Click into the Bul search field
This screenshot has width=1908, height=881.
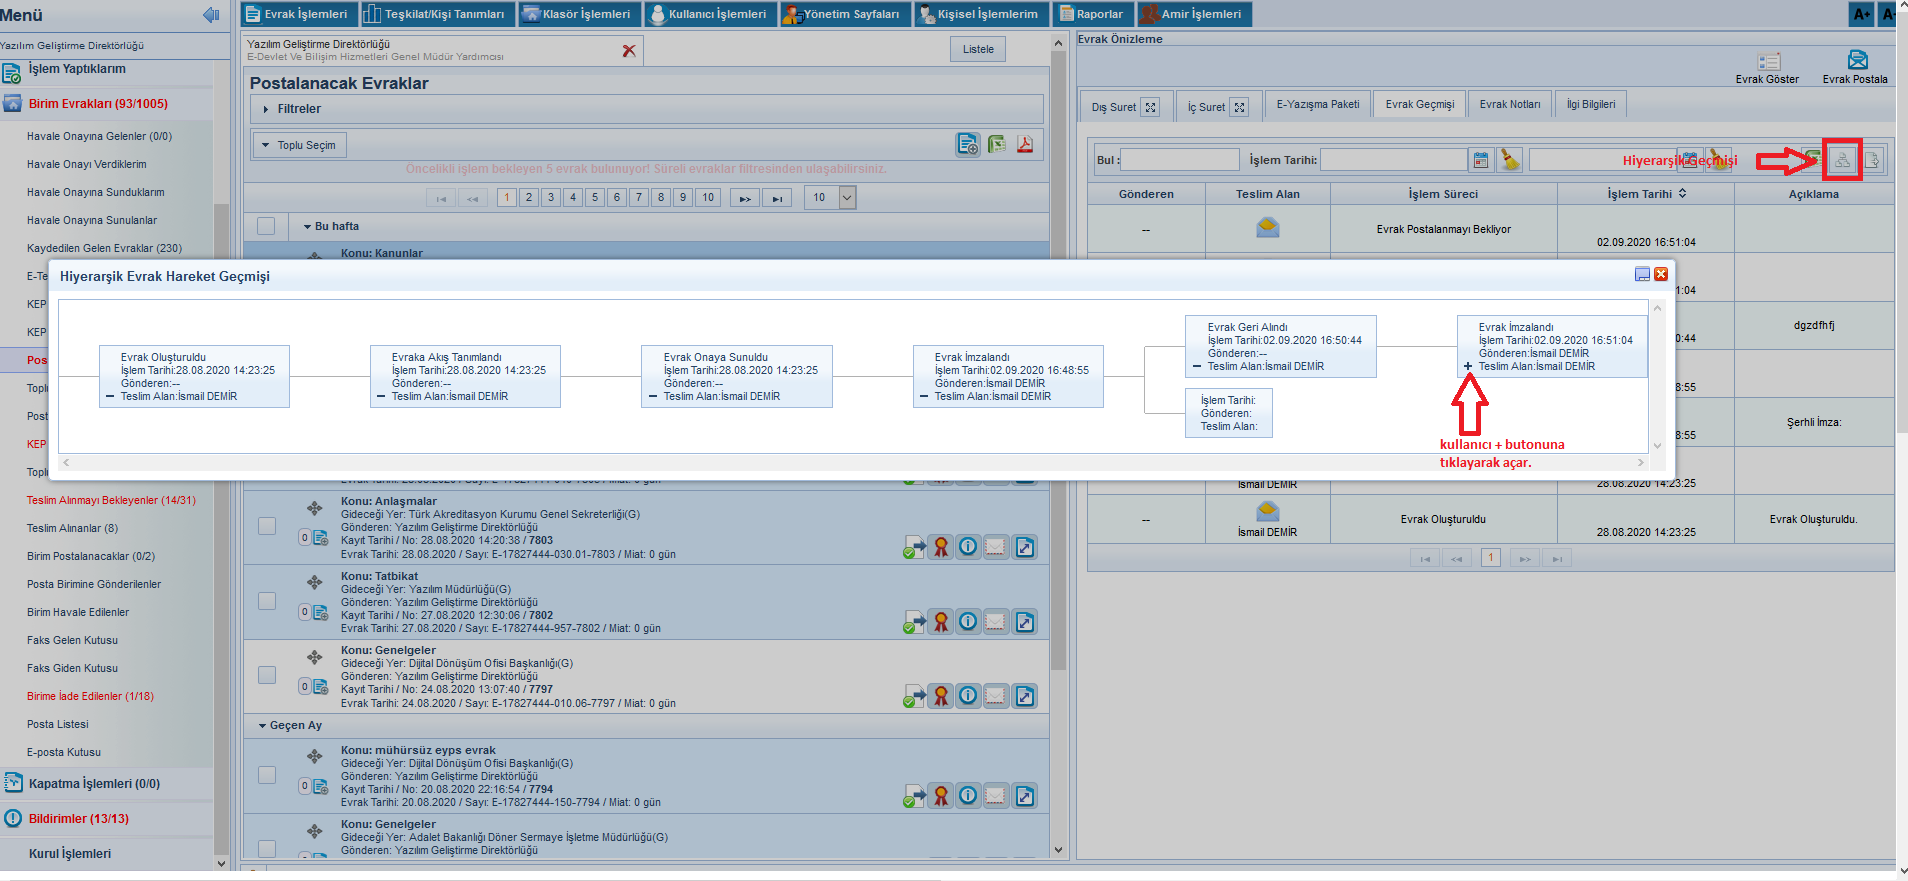point(1180,160)
